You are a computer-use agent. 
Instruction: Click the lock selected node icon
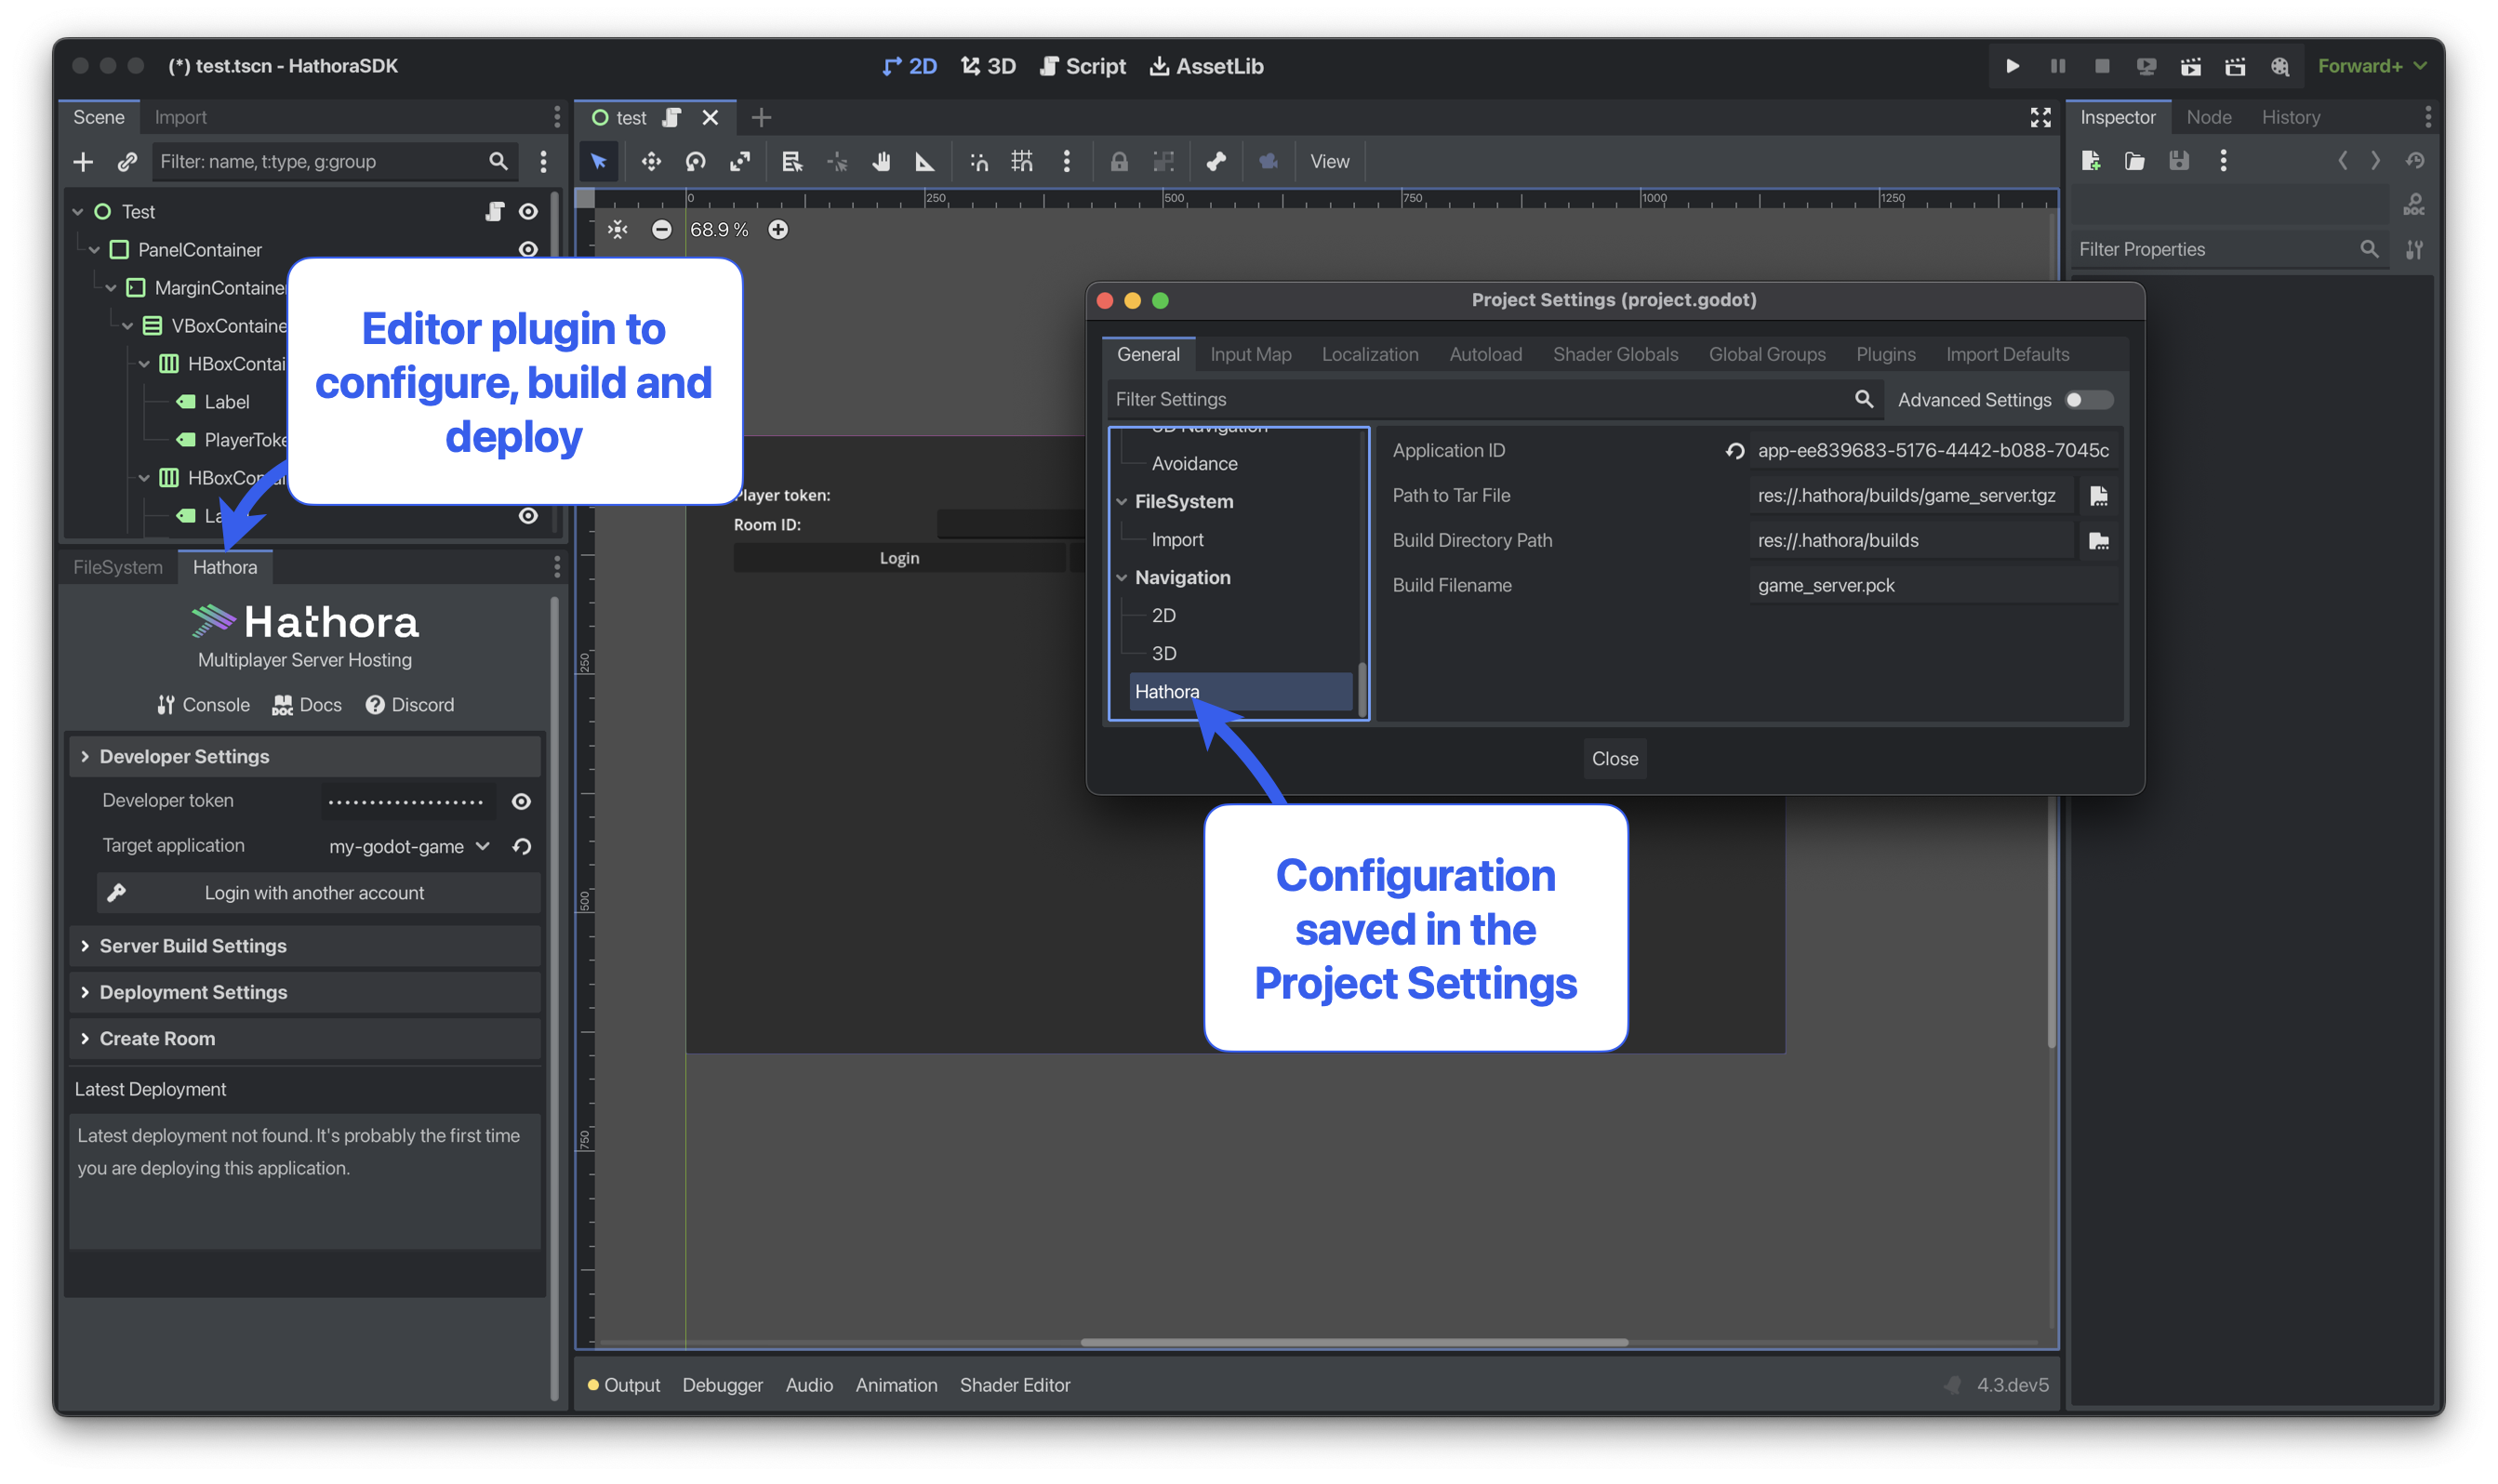pyautogui.click(x=1119, y=161)
